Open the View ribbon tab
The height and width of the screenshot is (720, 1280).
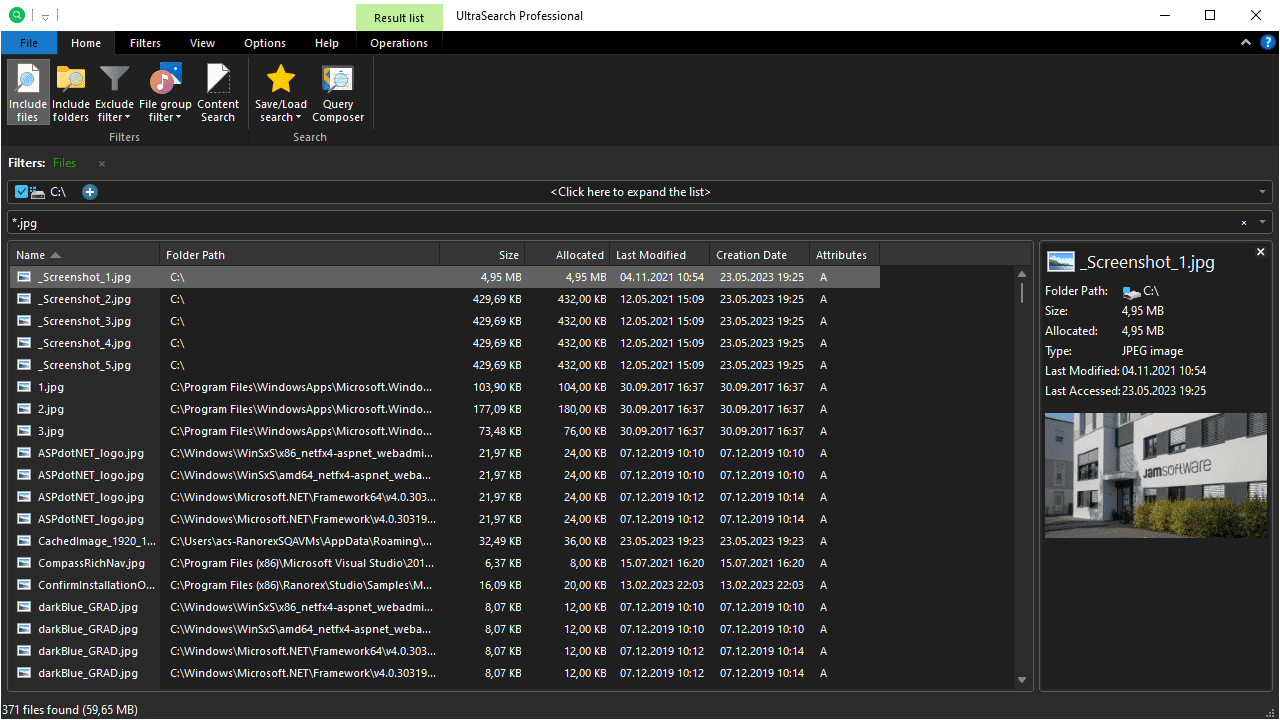(203, 43)
